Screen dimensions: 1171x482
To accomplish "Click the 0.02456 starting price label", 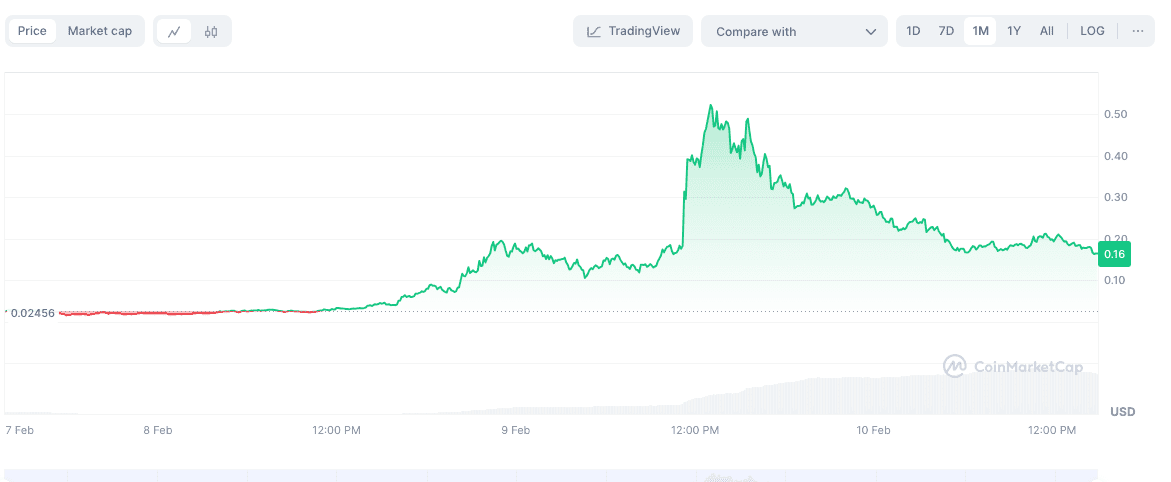I will pos(31,313).
